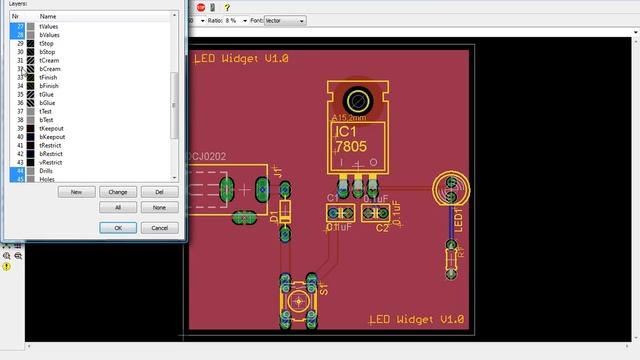The width and height of the screenshot is (640, 360).
Task: Click Cancel in the layers dialog
Action: (x=160, y=228)
